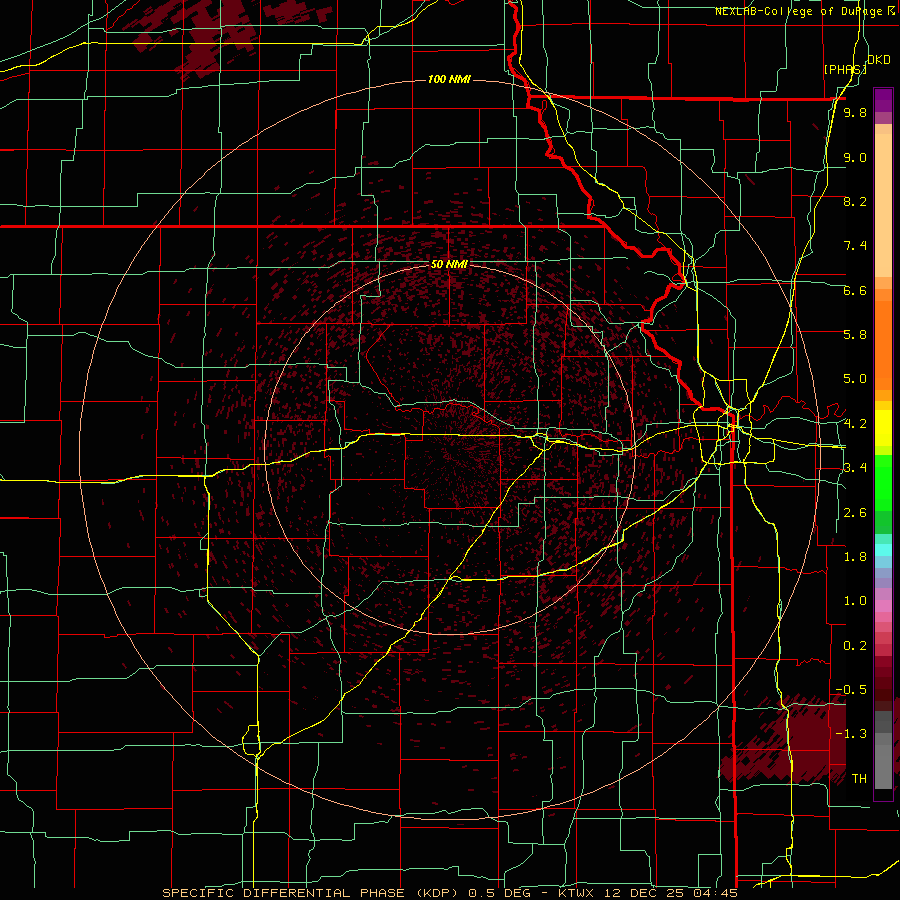Click the 4.2 scale value
This screenshot has width=900, height=900.
[855, 424]
